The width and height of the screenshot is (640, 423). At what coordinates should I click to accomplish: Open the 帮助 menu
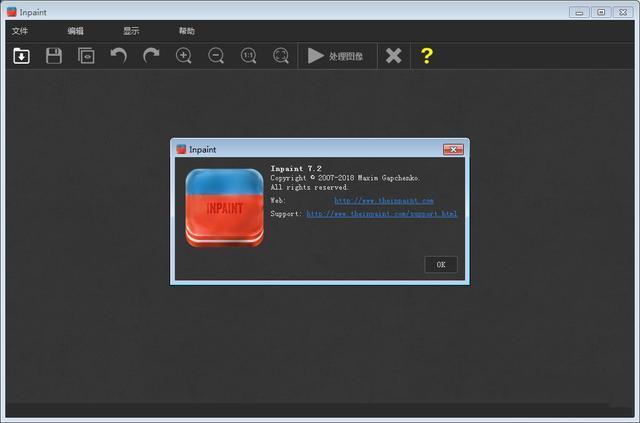tap(187, 31)
